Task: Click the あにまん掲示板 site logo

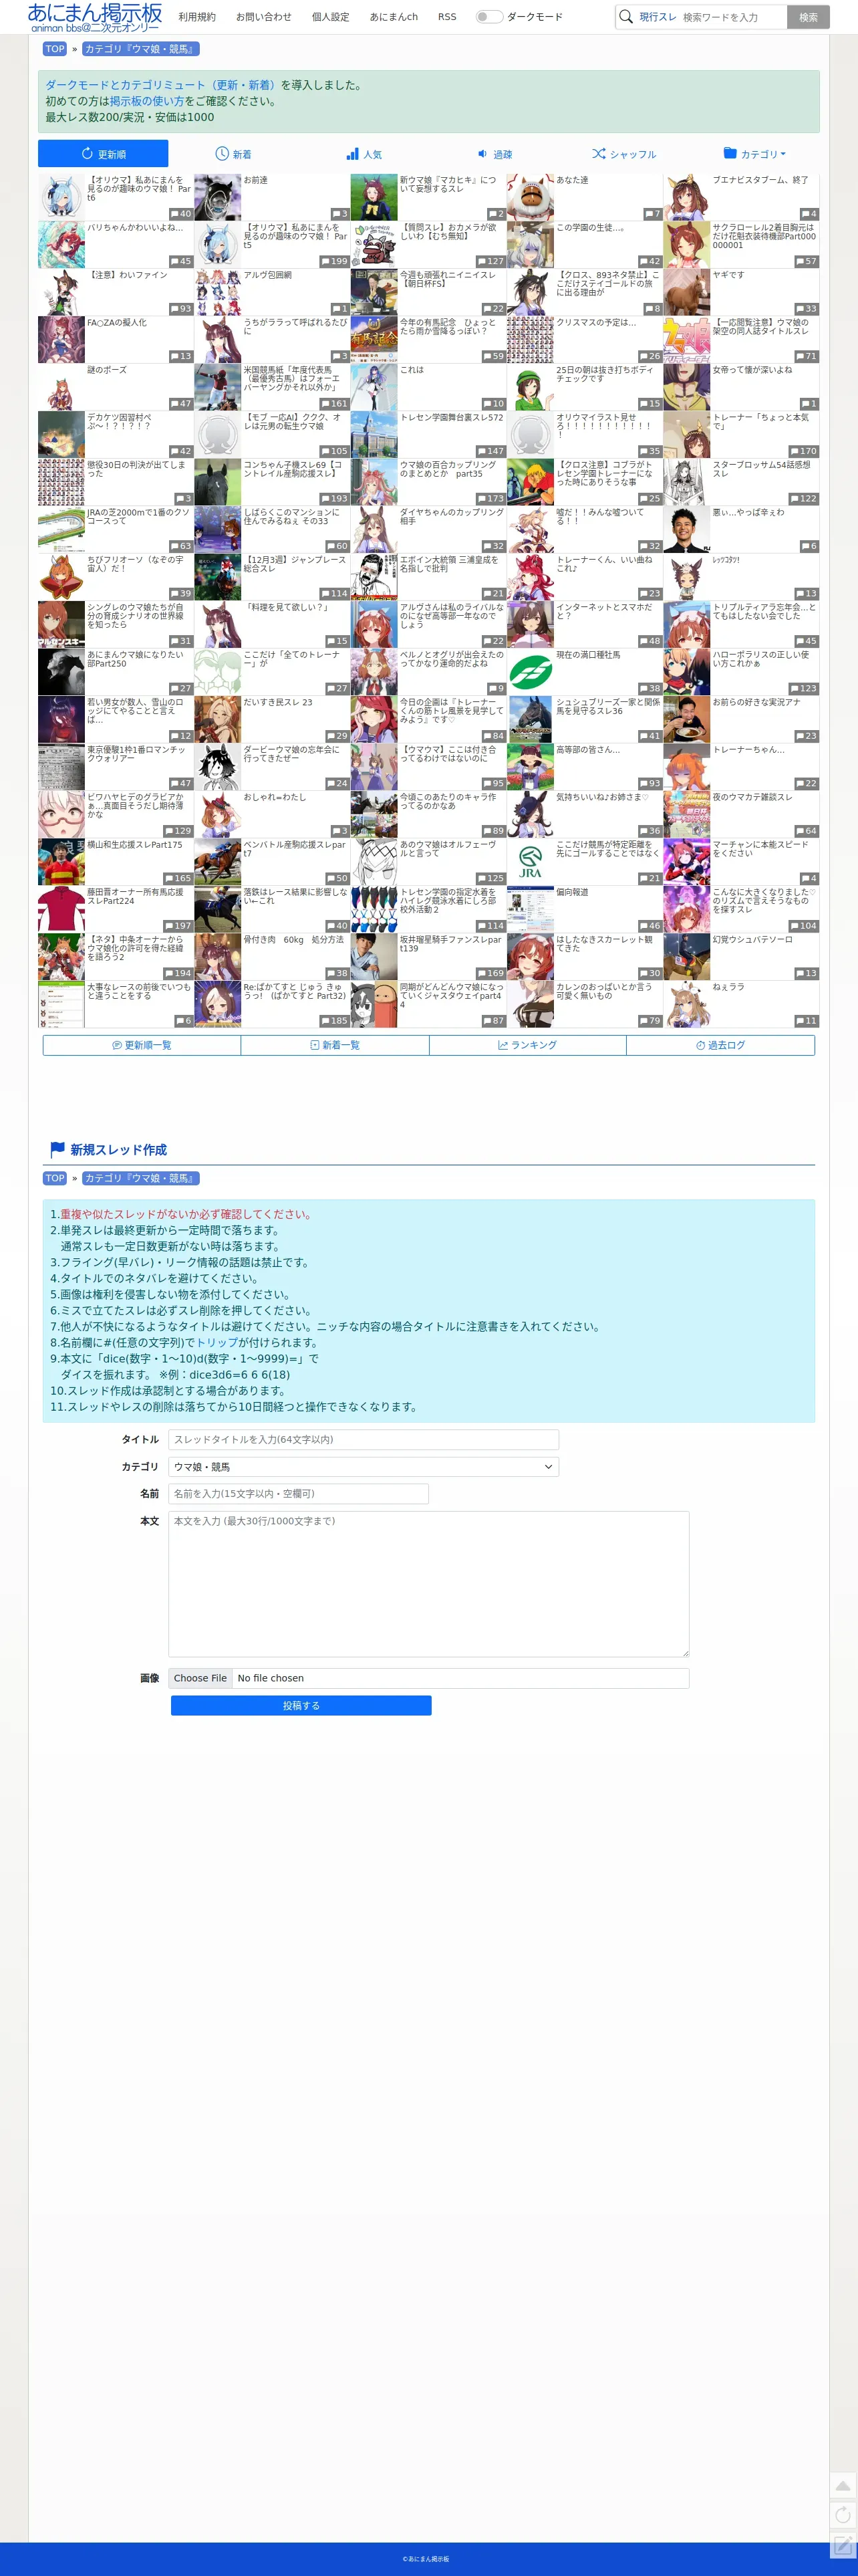Action: [94, 16]
